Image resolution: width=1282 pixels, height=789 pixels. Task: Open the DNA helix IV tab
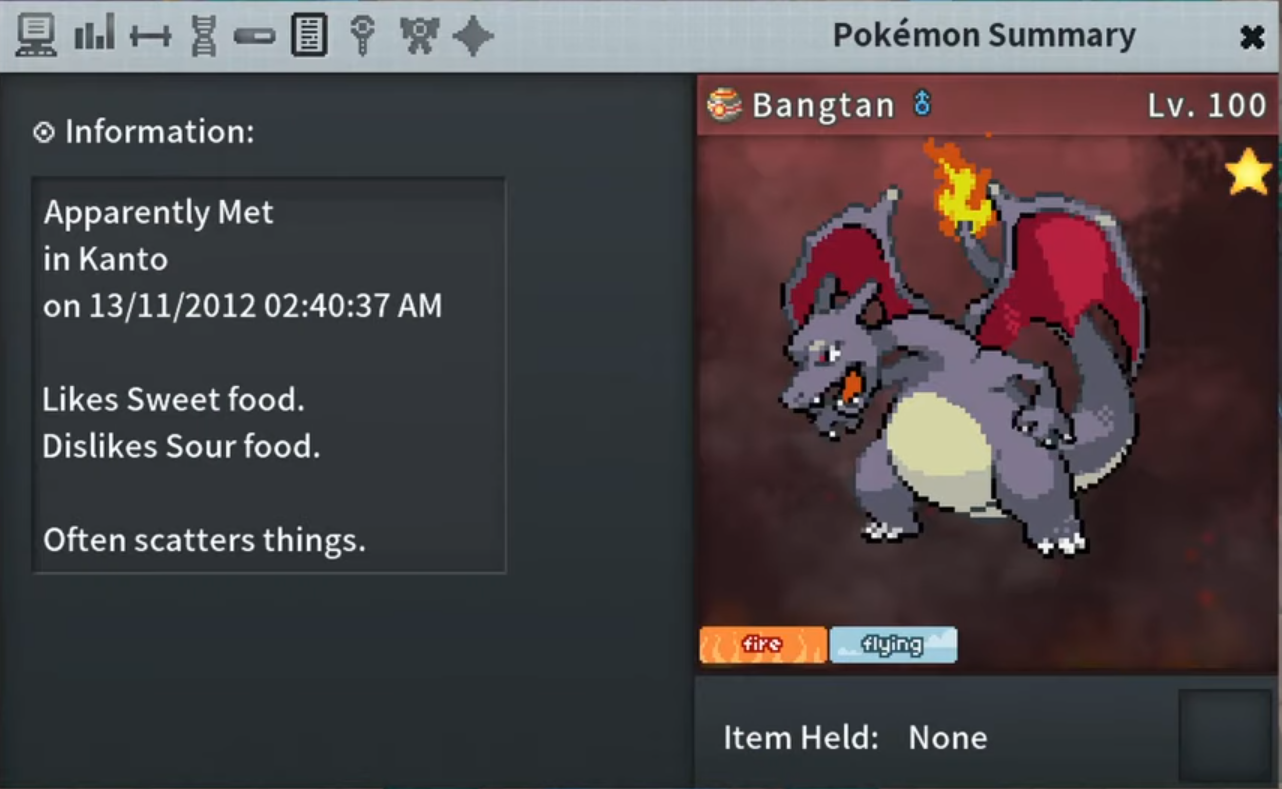click(204, 36)
